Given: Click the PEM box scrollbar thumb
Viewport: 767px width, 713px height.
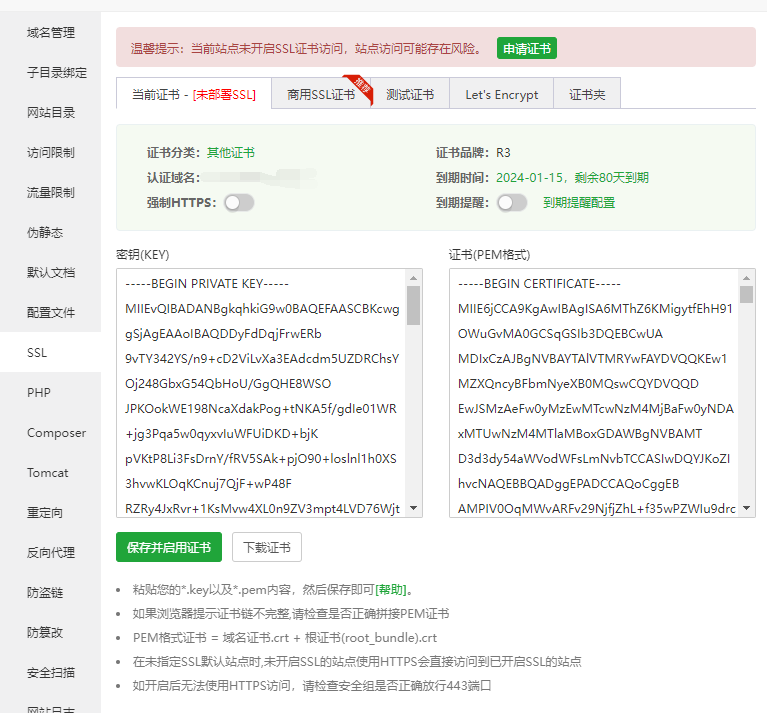Looking at the screenshot, I should pos(746,295).
